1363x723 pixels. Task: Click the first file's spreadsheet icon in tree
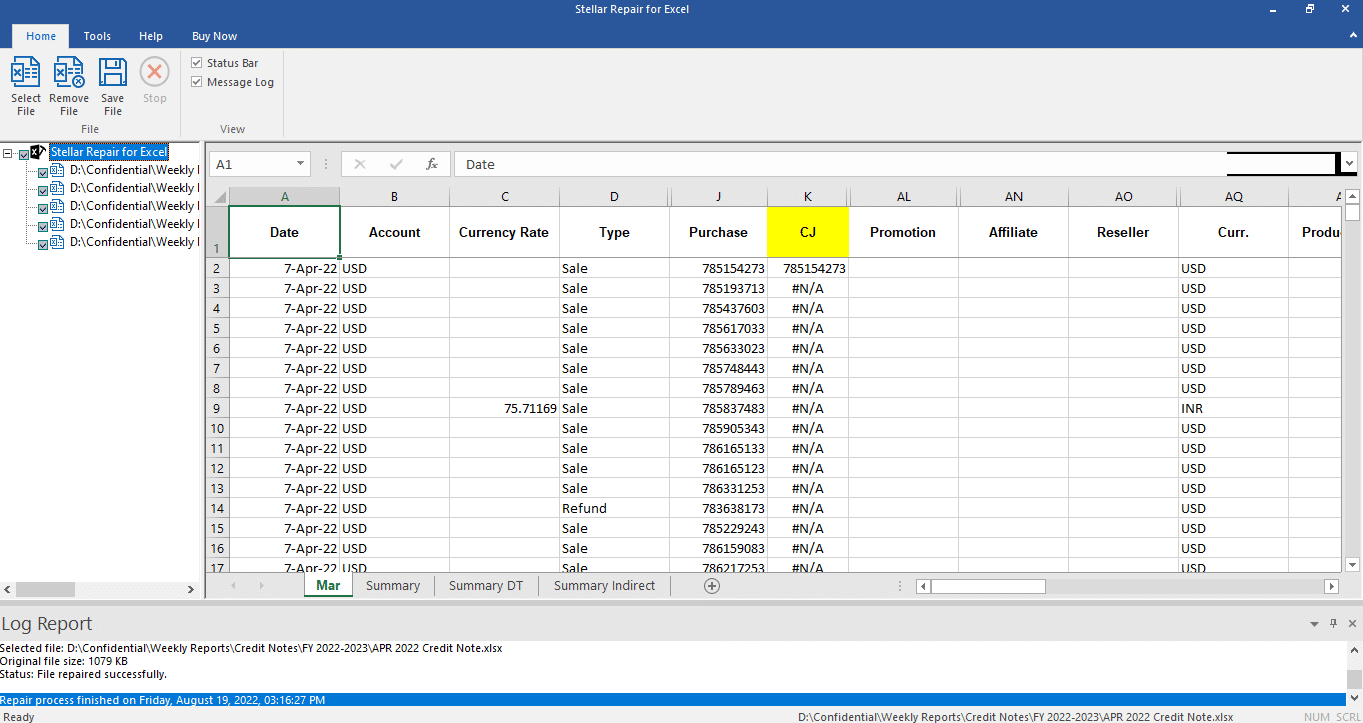[57, 171]
